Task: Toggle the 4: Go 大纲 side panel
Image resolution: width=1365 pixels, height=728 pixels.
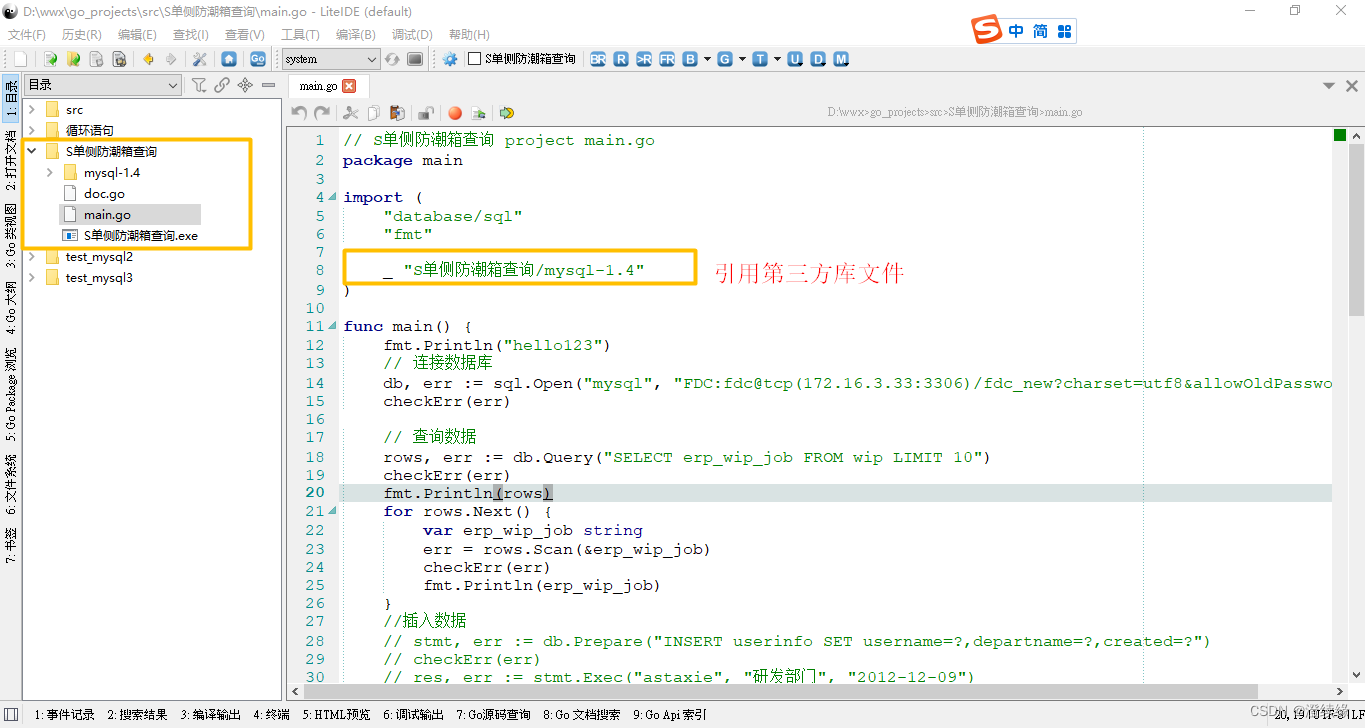Action: pyautogui.click(x=11, y=308)
